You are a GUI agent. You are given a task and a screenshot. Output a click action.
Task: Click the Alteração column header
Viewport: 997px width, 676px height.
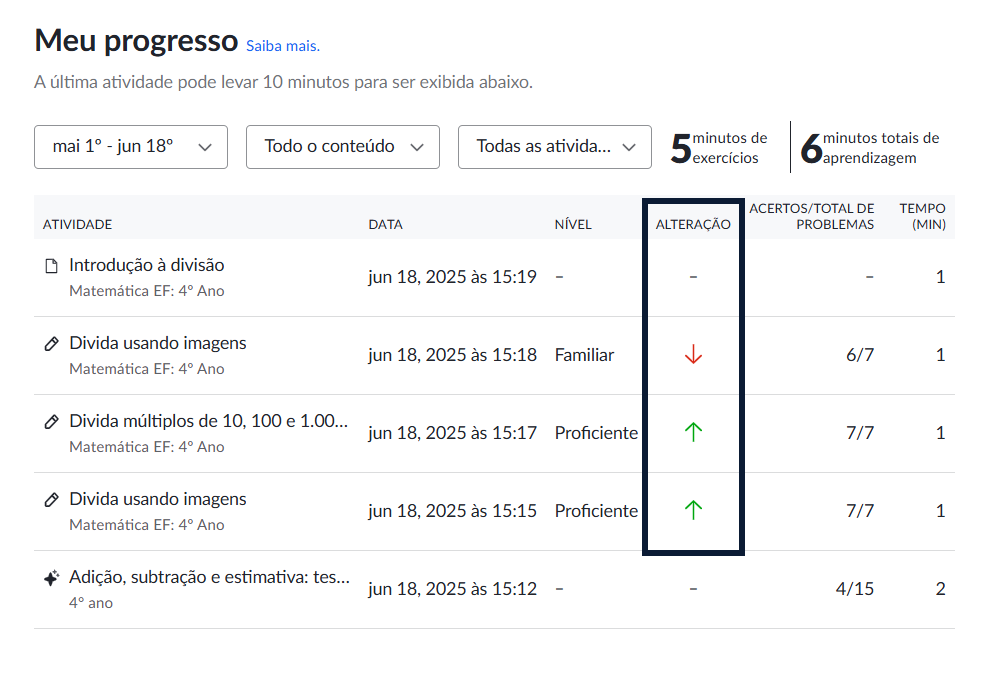pos(693,224)
